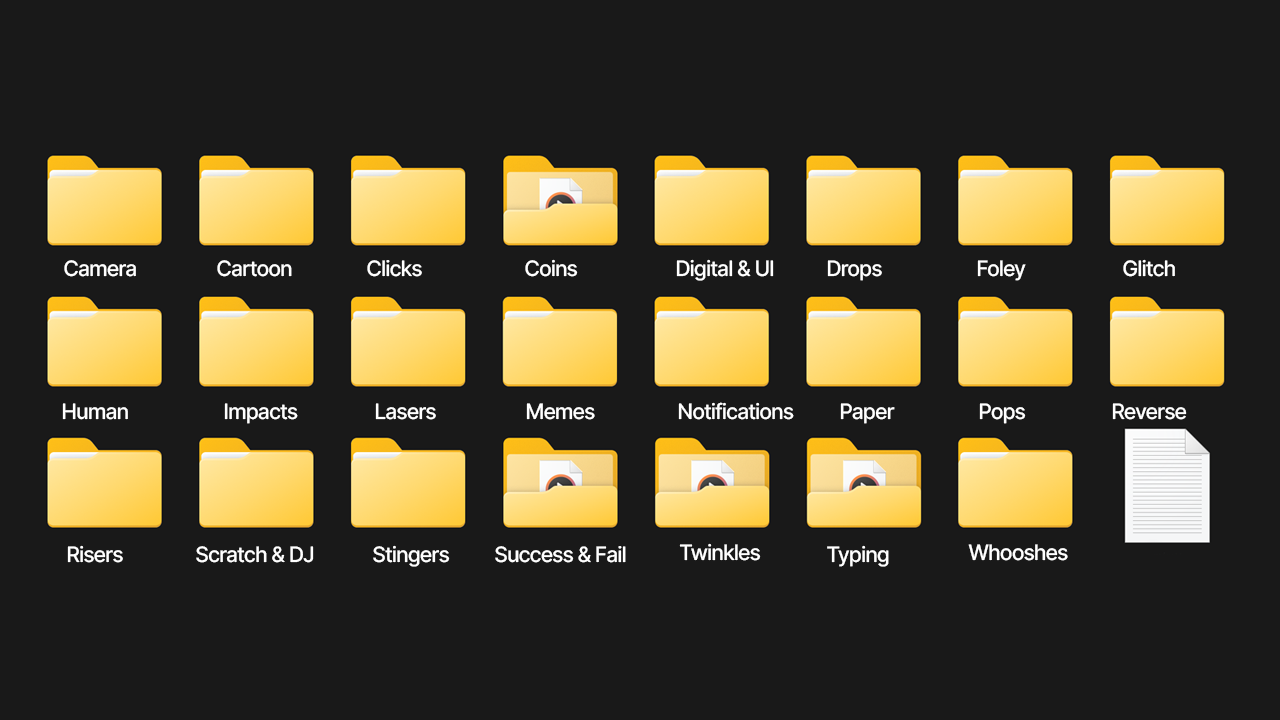Click the "Pops" name label

1002,413
